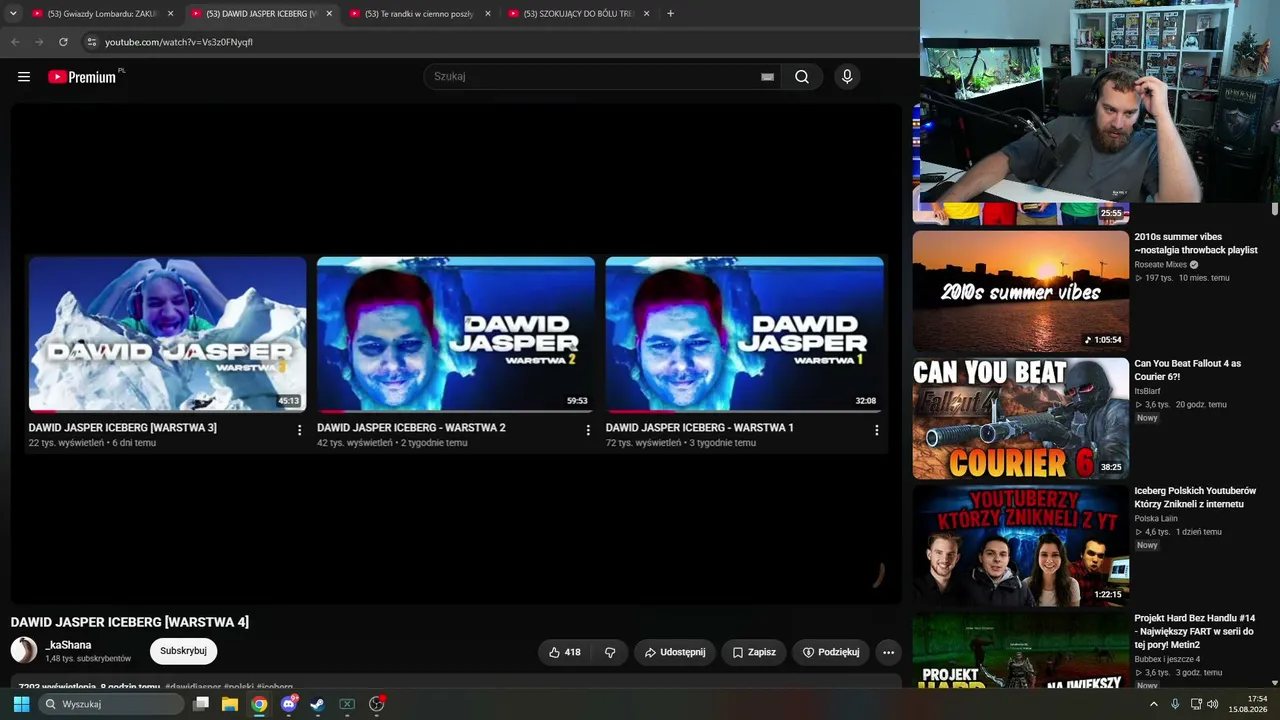The image size is (1280, 720).
Task: Open more actions for the video
Action: pos(888,652)
